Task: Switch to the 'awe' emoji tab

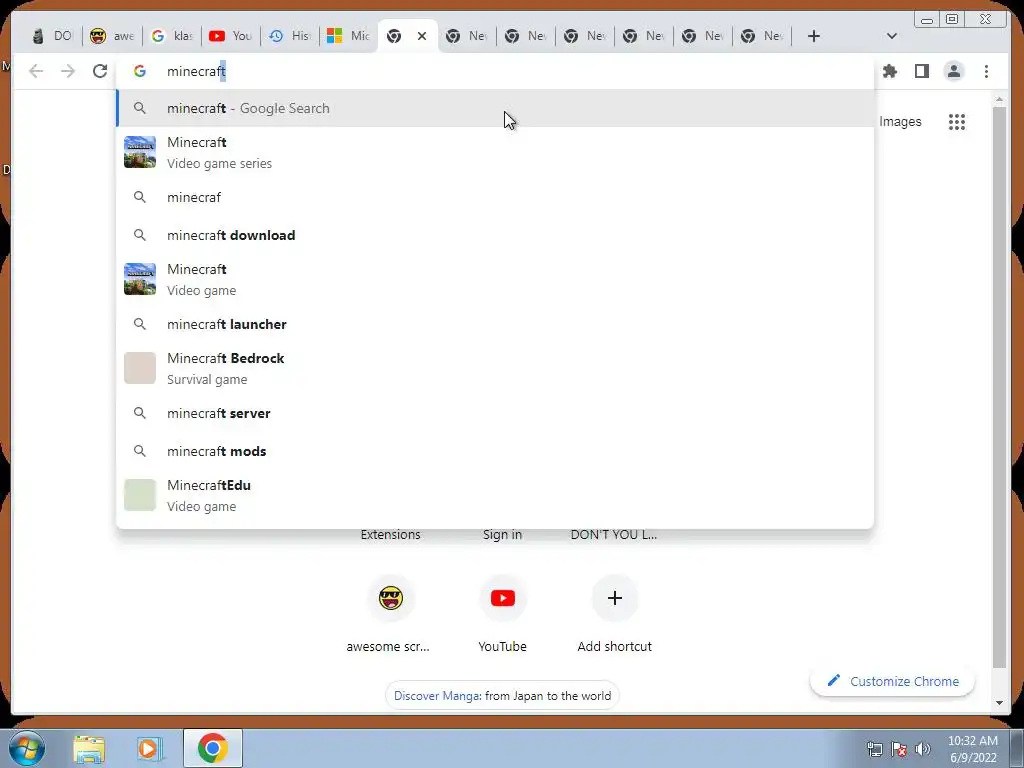Action: tap(112, 36)
